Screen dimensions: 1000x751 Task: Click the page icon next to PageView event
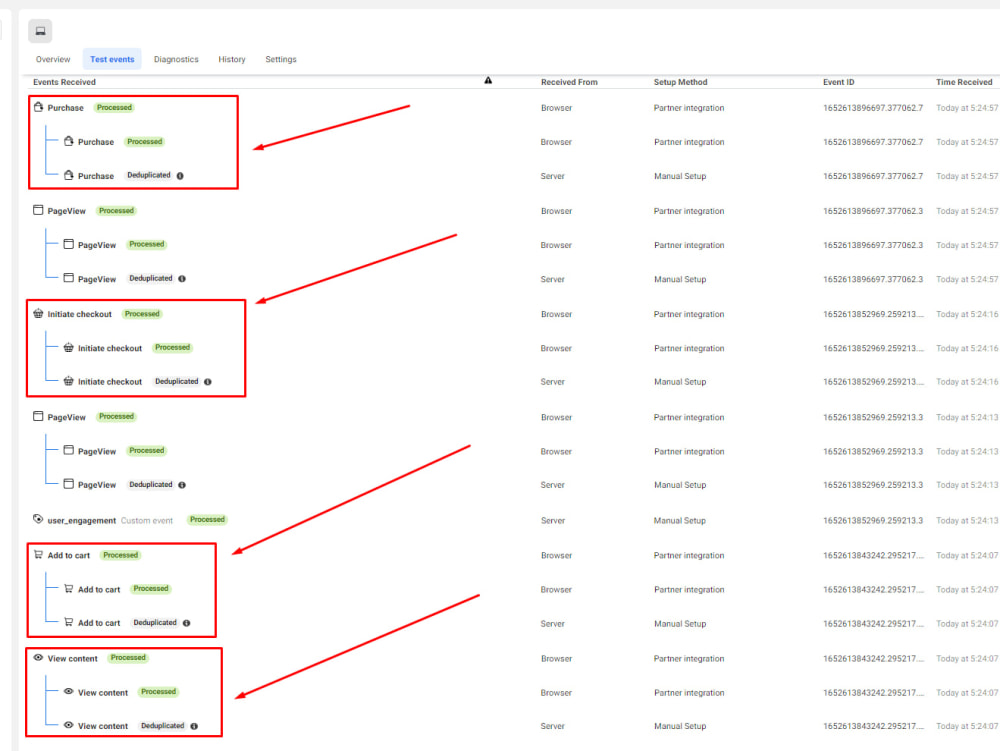[x=38, y=210]
